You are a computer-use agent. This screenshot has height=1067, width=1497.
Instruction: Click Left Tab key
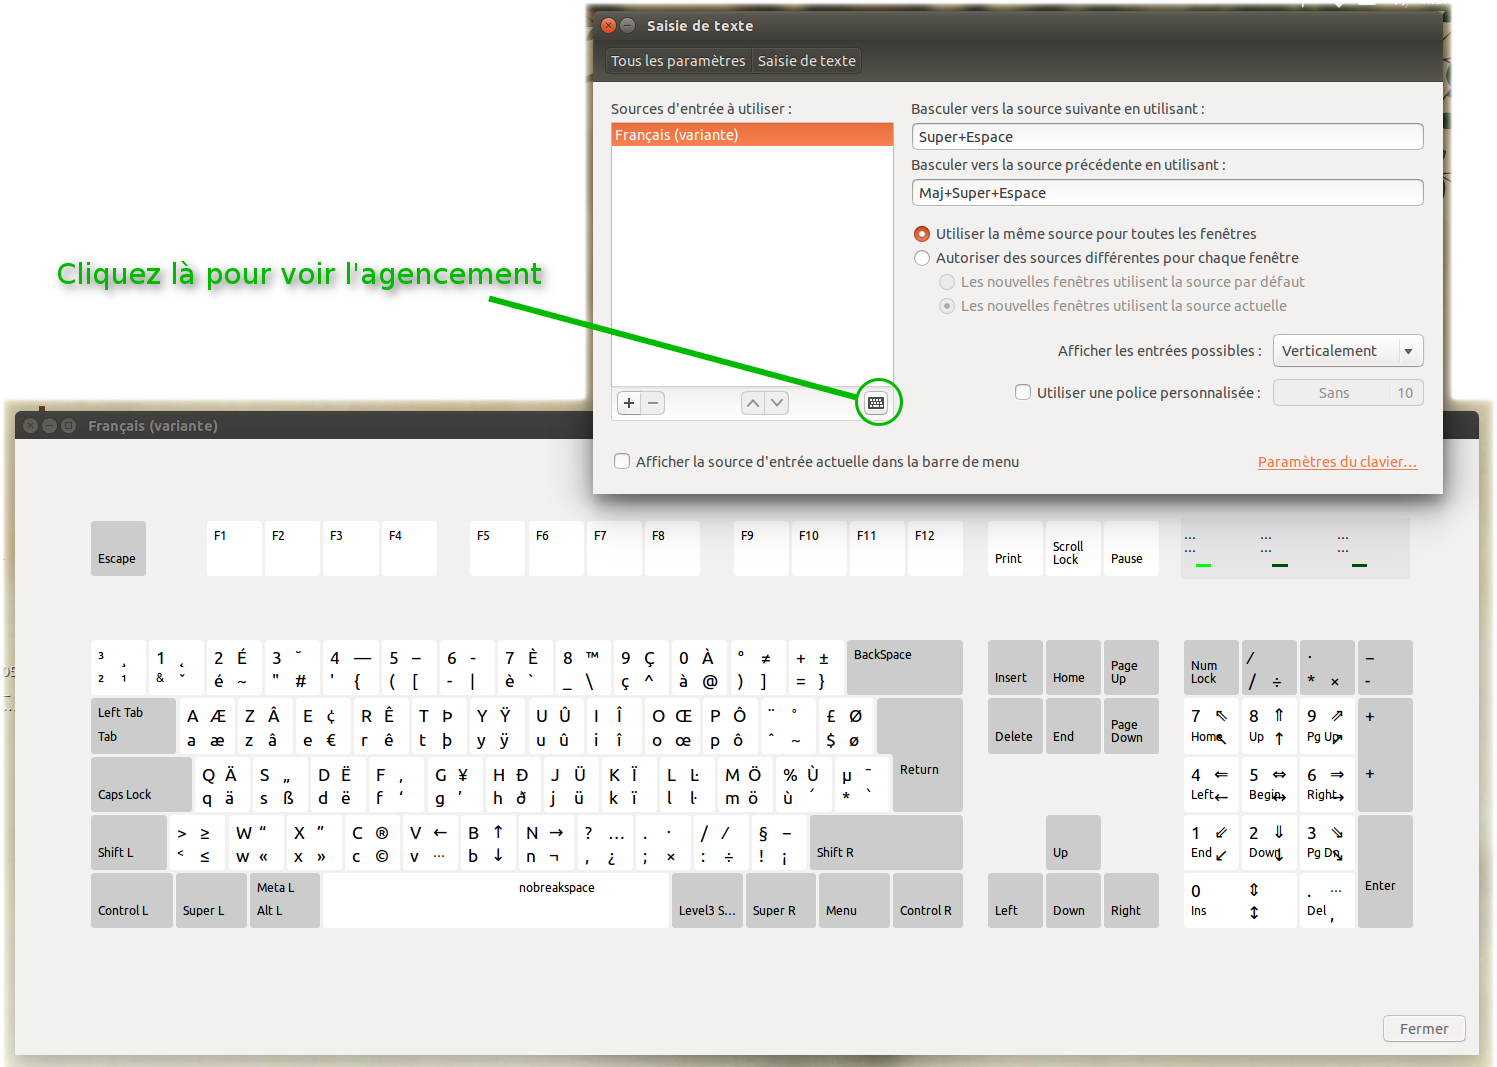tap(133, 726)
